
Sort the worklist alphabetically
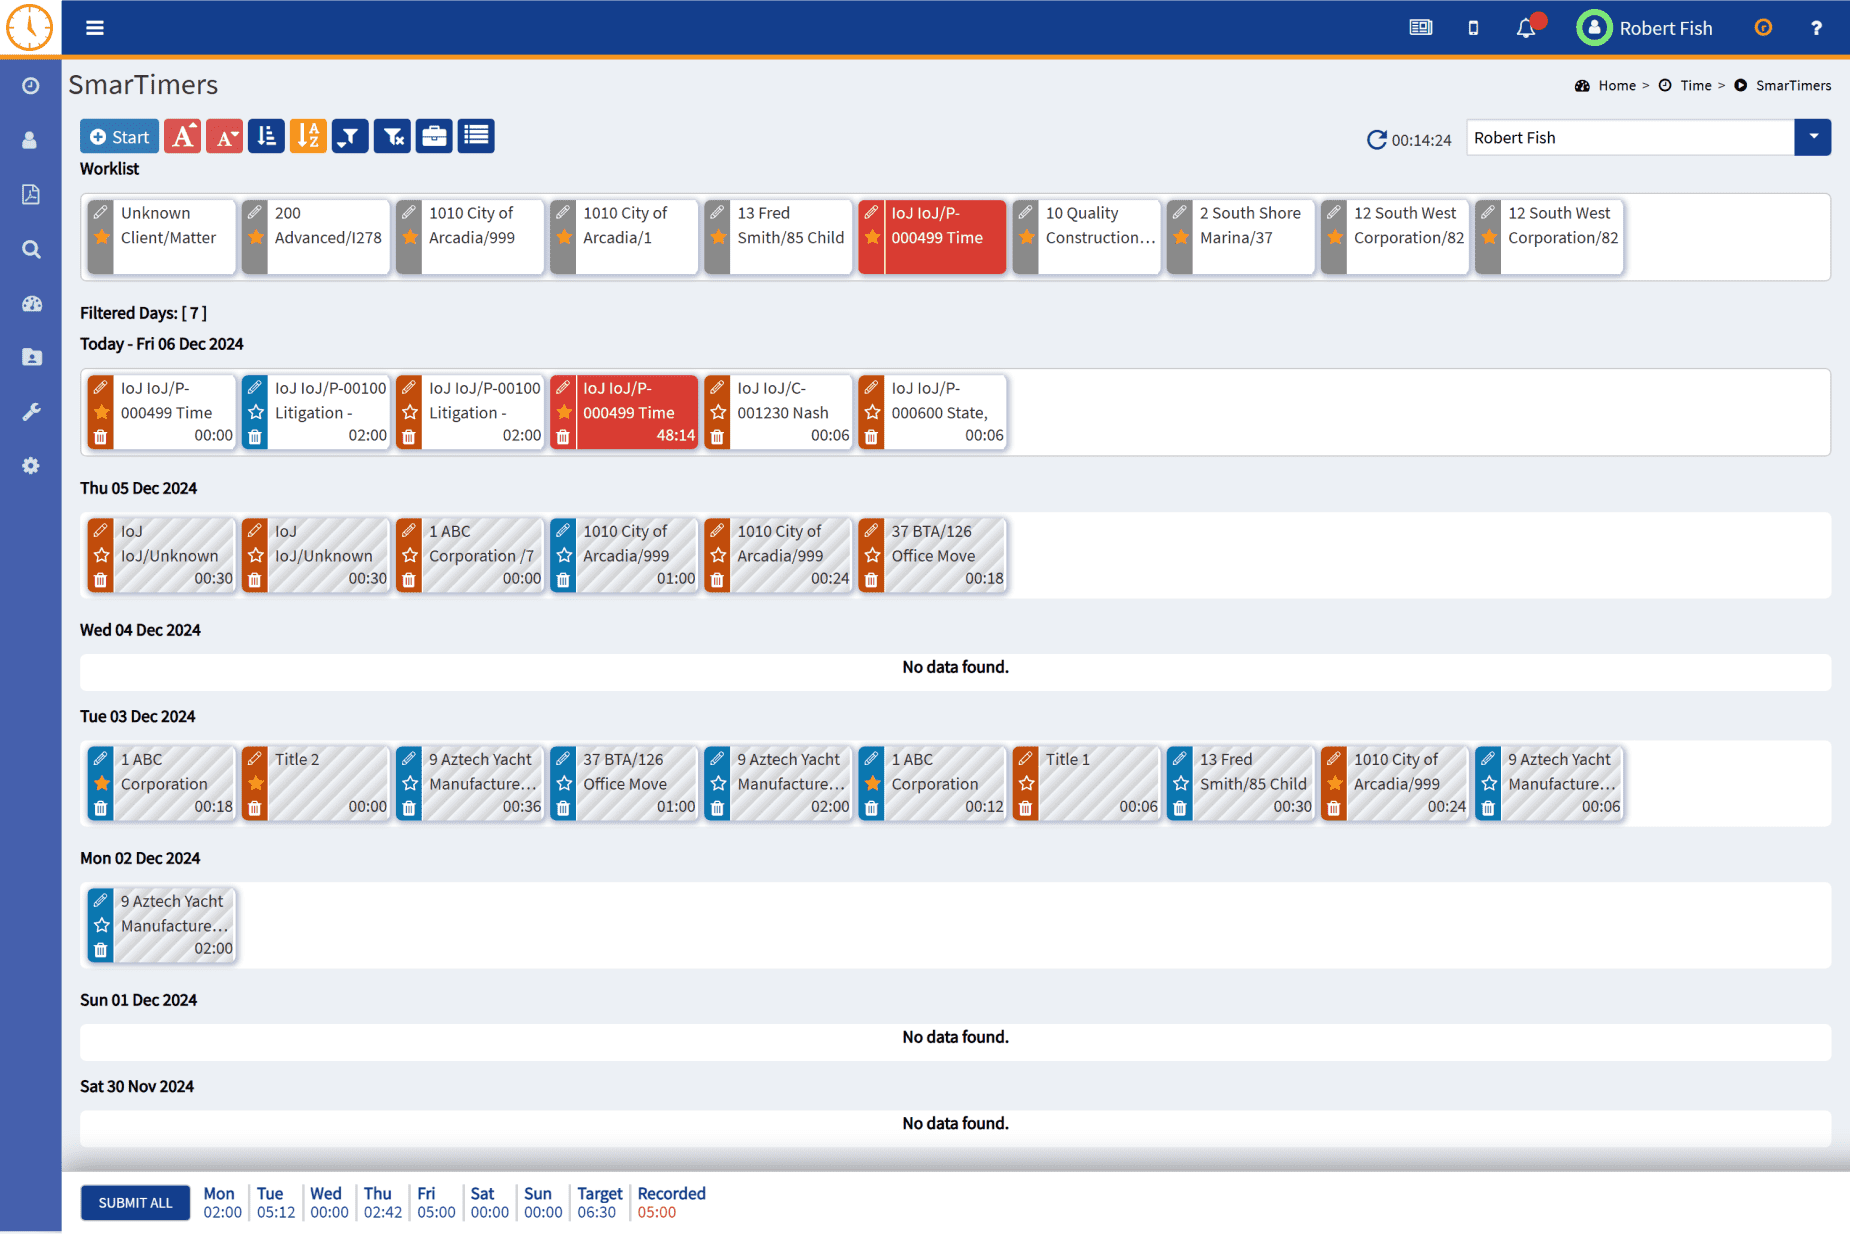click(308, 136)
